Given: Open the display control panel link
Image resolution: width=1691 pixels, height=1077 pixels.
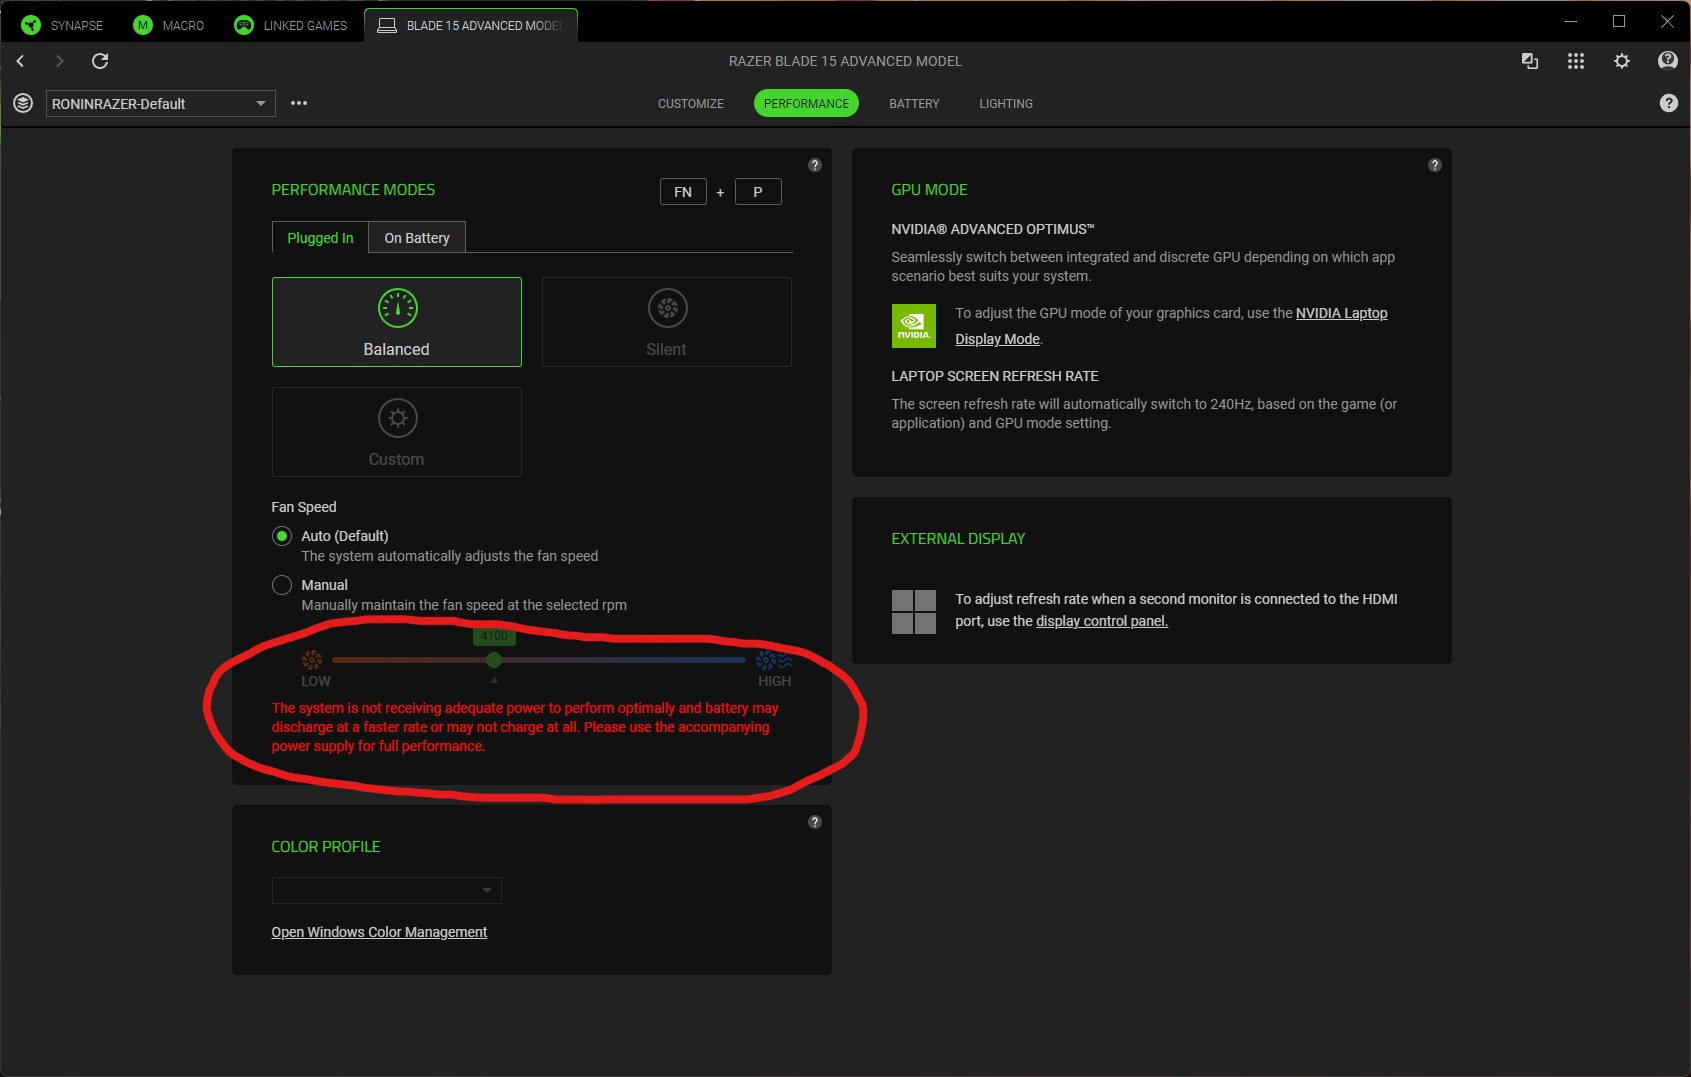Looking at the screenshot, I should [1102, 621].
